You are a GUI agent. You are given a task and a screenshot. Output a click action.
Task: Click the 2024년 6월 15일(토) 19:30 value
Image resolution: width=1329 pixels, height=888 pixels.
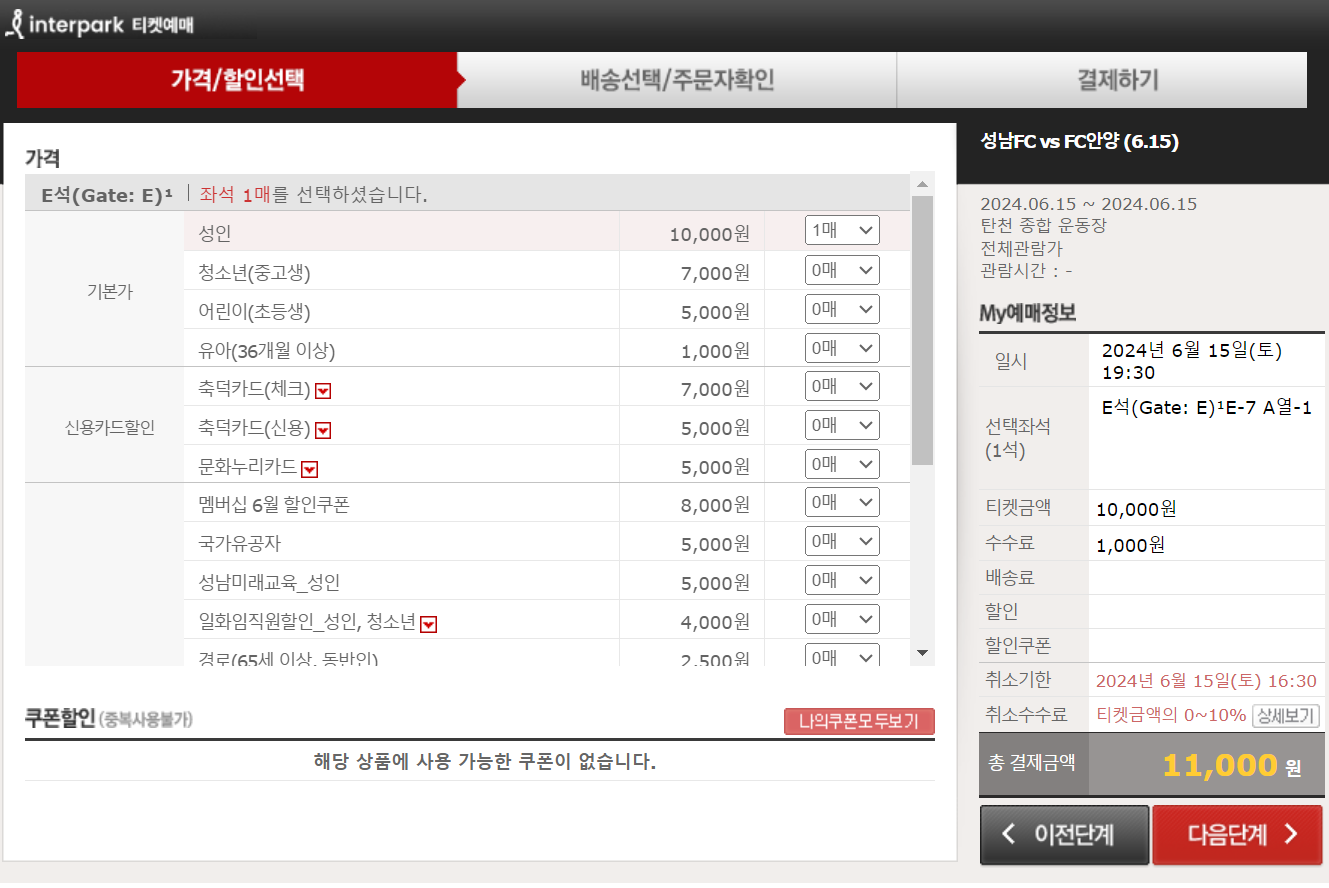point(1192,362)
